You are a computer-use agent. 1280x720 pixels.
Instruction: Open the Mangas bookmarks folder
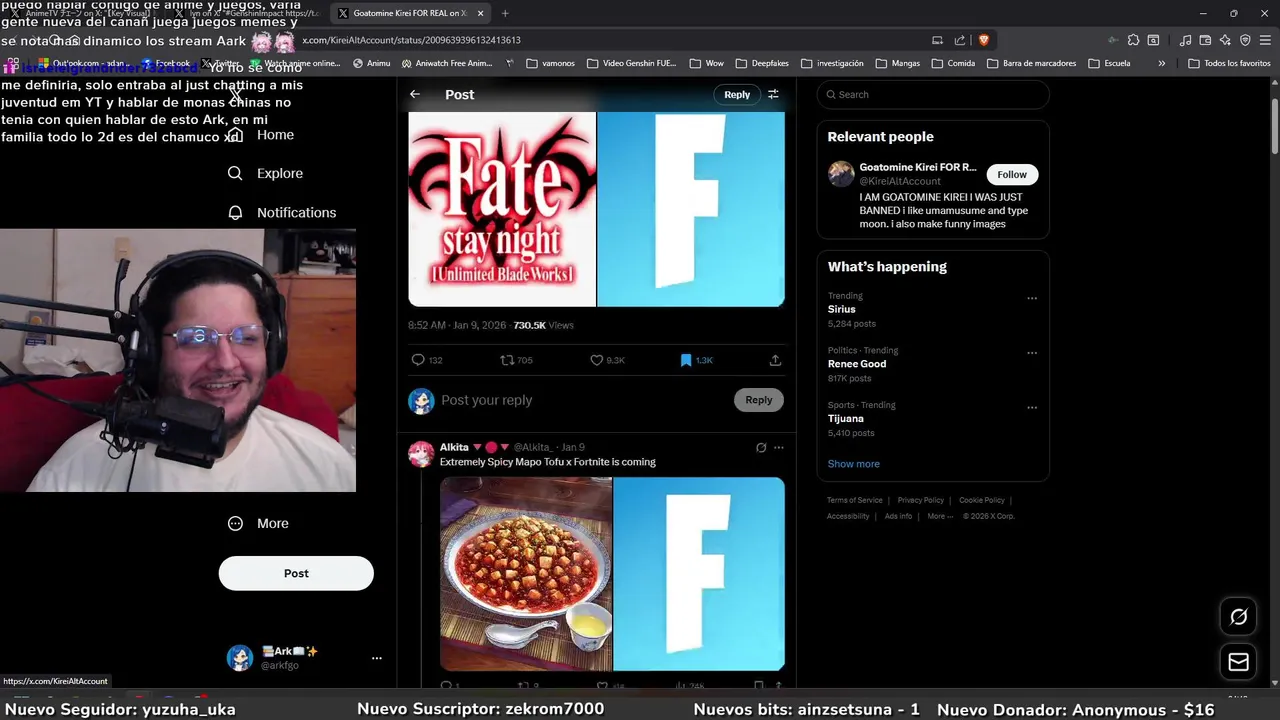(x=897, y=63)
